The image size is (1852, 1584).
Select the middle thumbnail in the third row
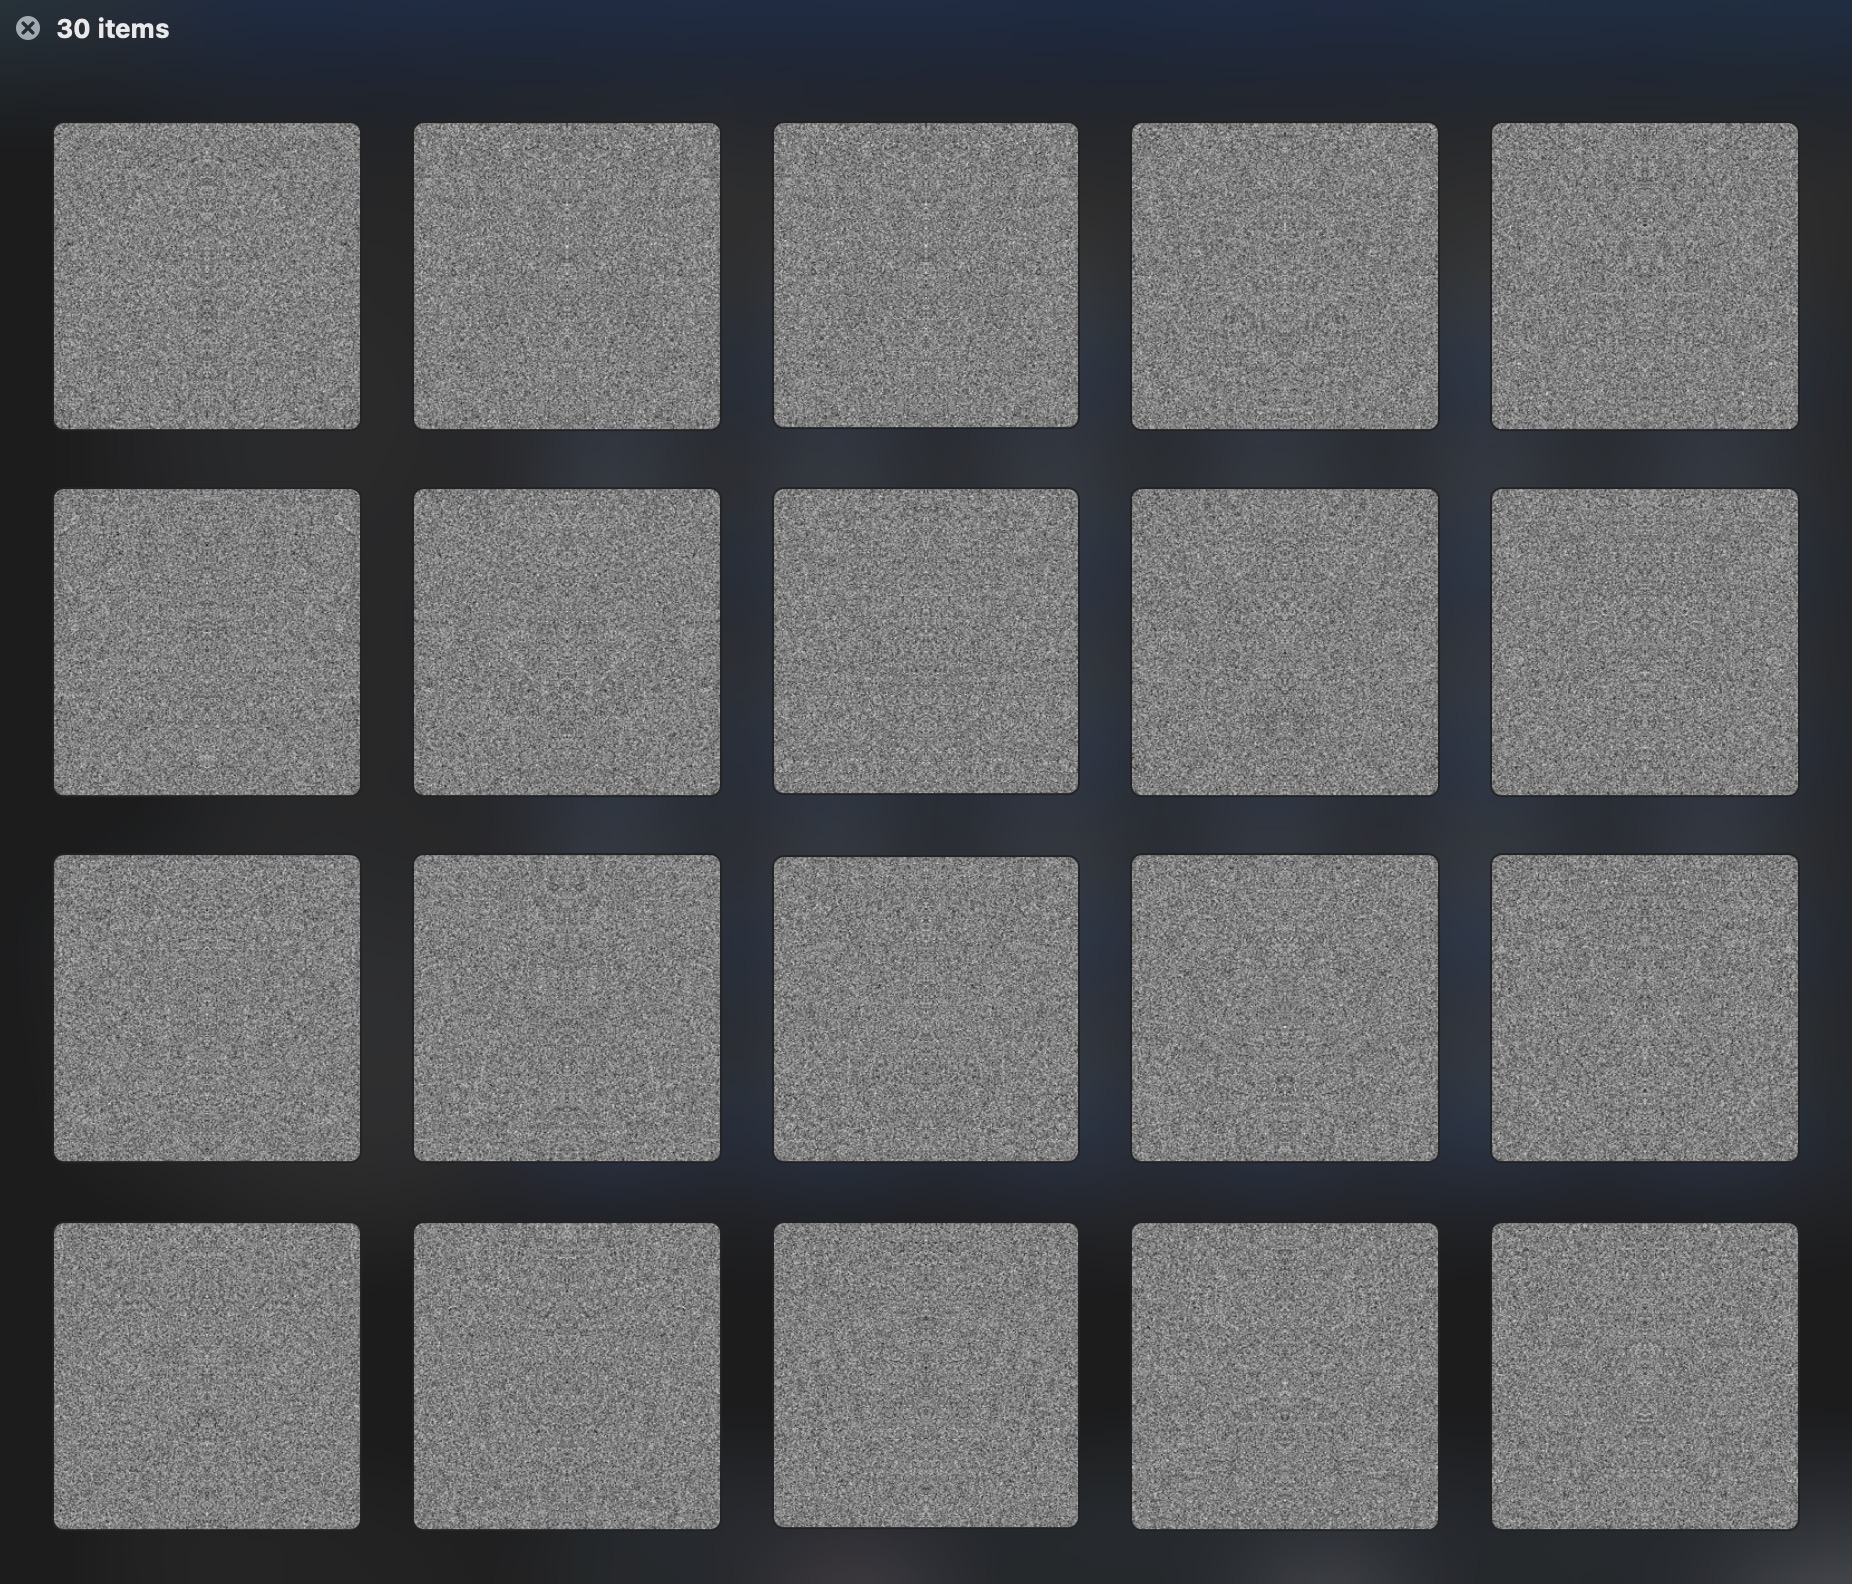click(x=926, y=1008)
